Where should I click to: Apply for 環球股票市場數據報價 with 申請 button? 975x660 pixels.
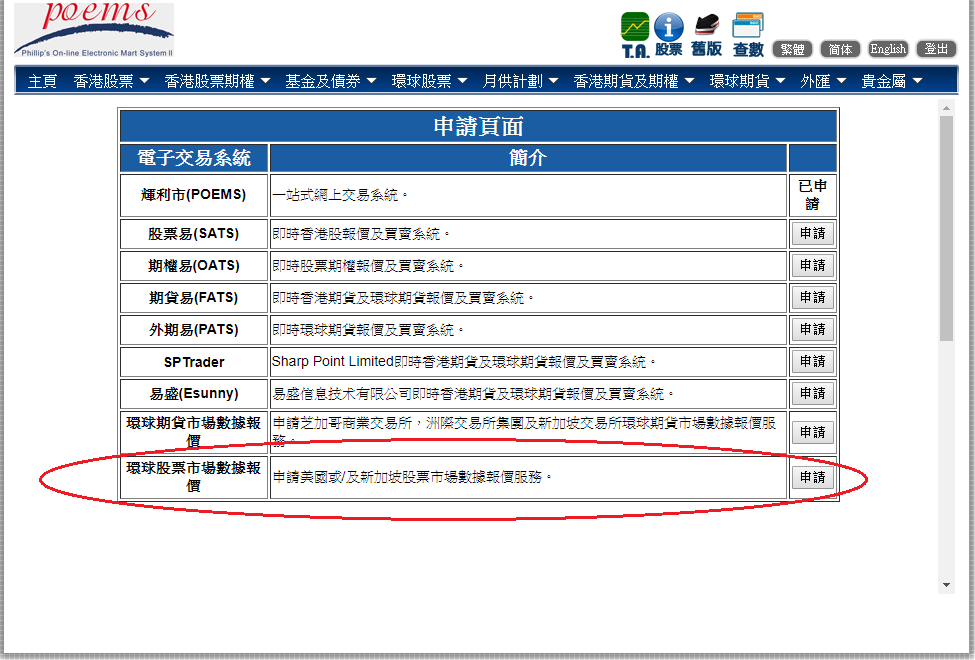click(812, 477)
